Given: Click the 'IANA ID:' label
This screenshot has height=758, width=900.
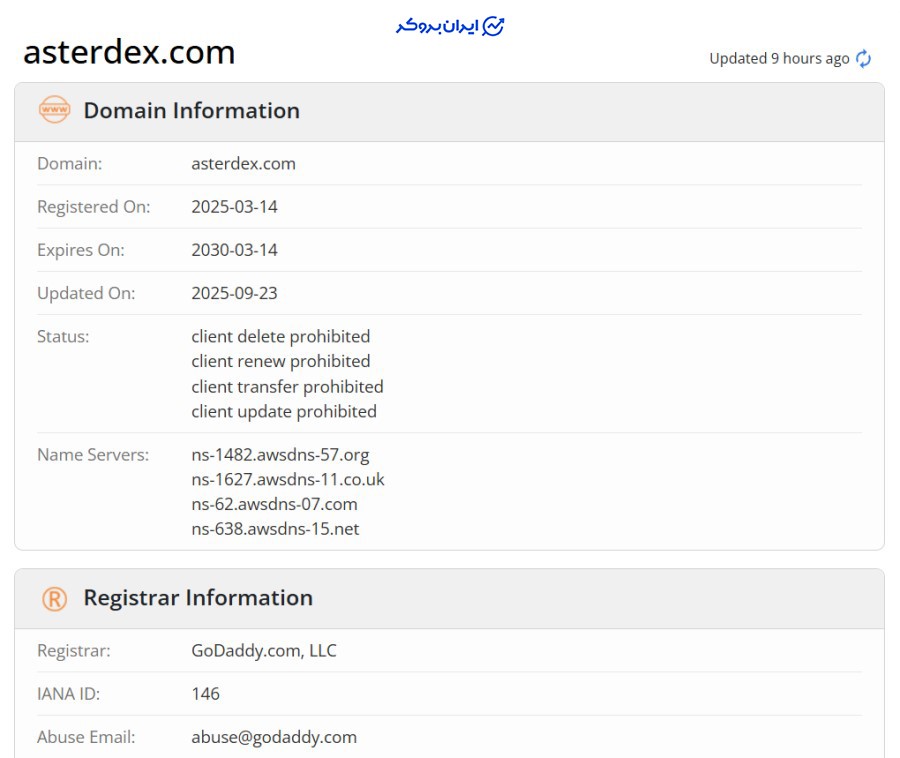Looking at the screenshot, I should pyautogui.click(x=68, y=694).
